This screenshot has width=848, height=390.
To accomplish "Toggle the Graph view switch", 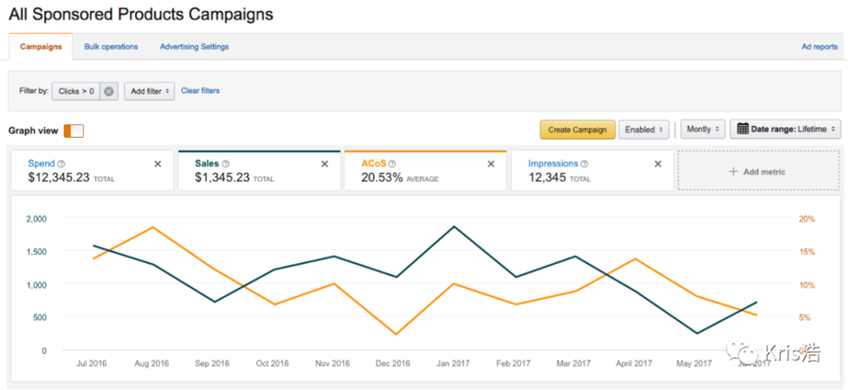I will [74, 130].
